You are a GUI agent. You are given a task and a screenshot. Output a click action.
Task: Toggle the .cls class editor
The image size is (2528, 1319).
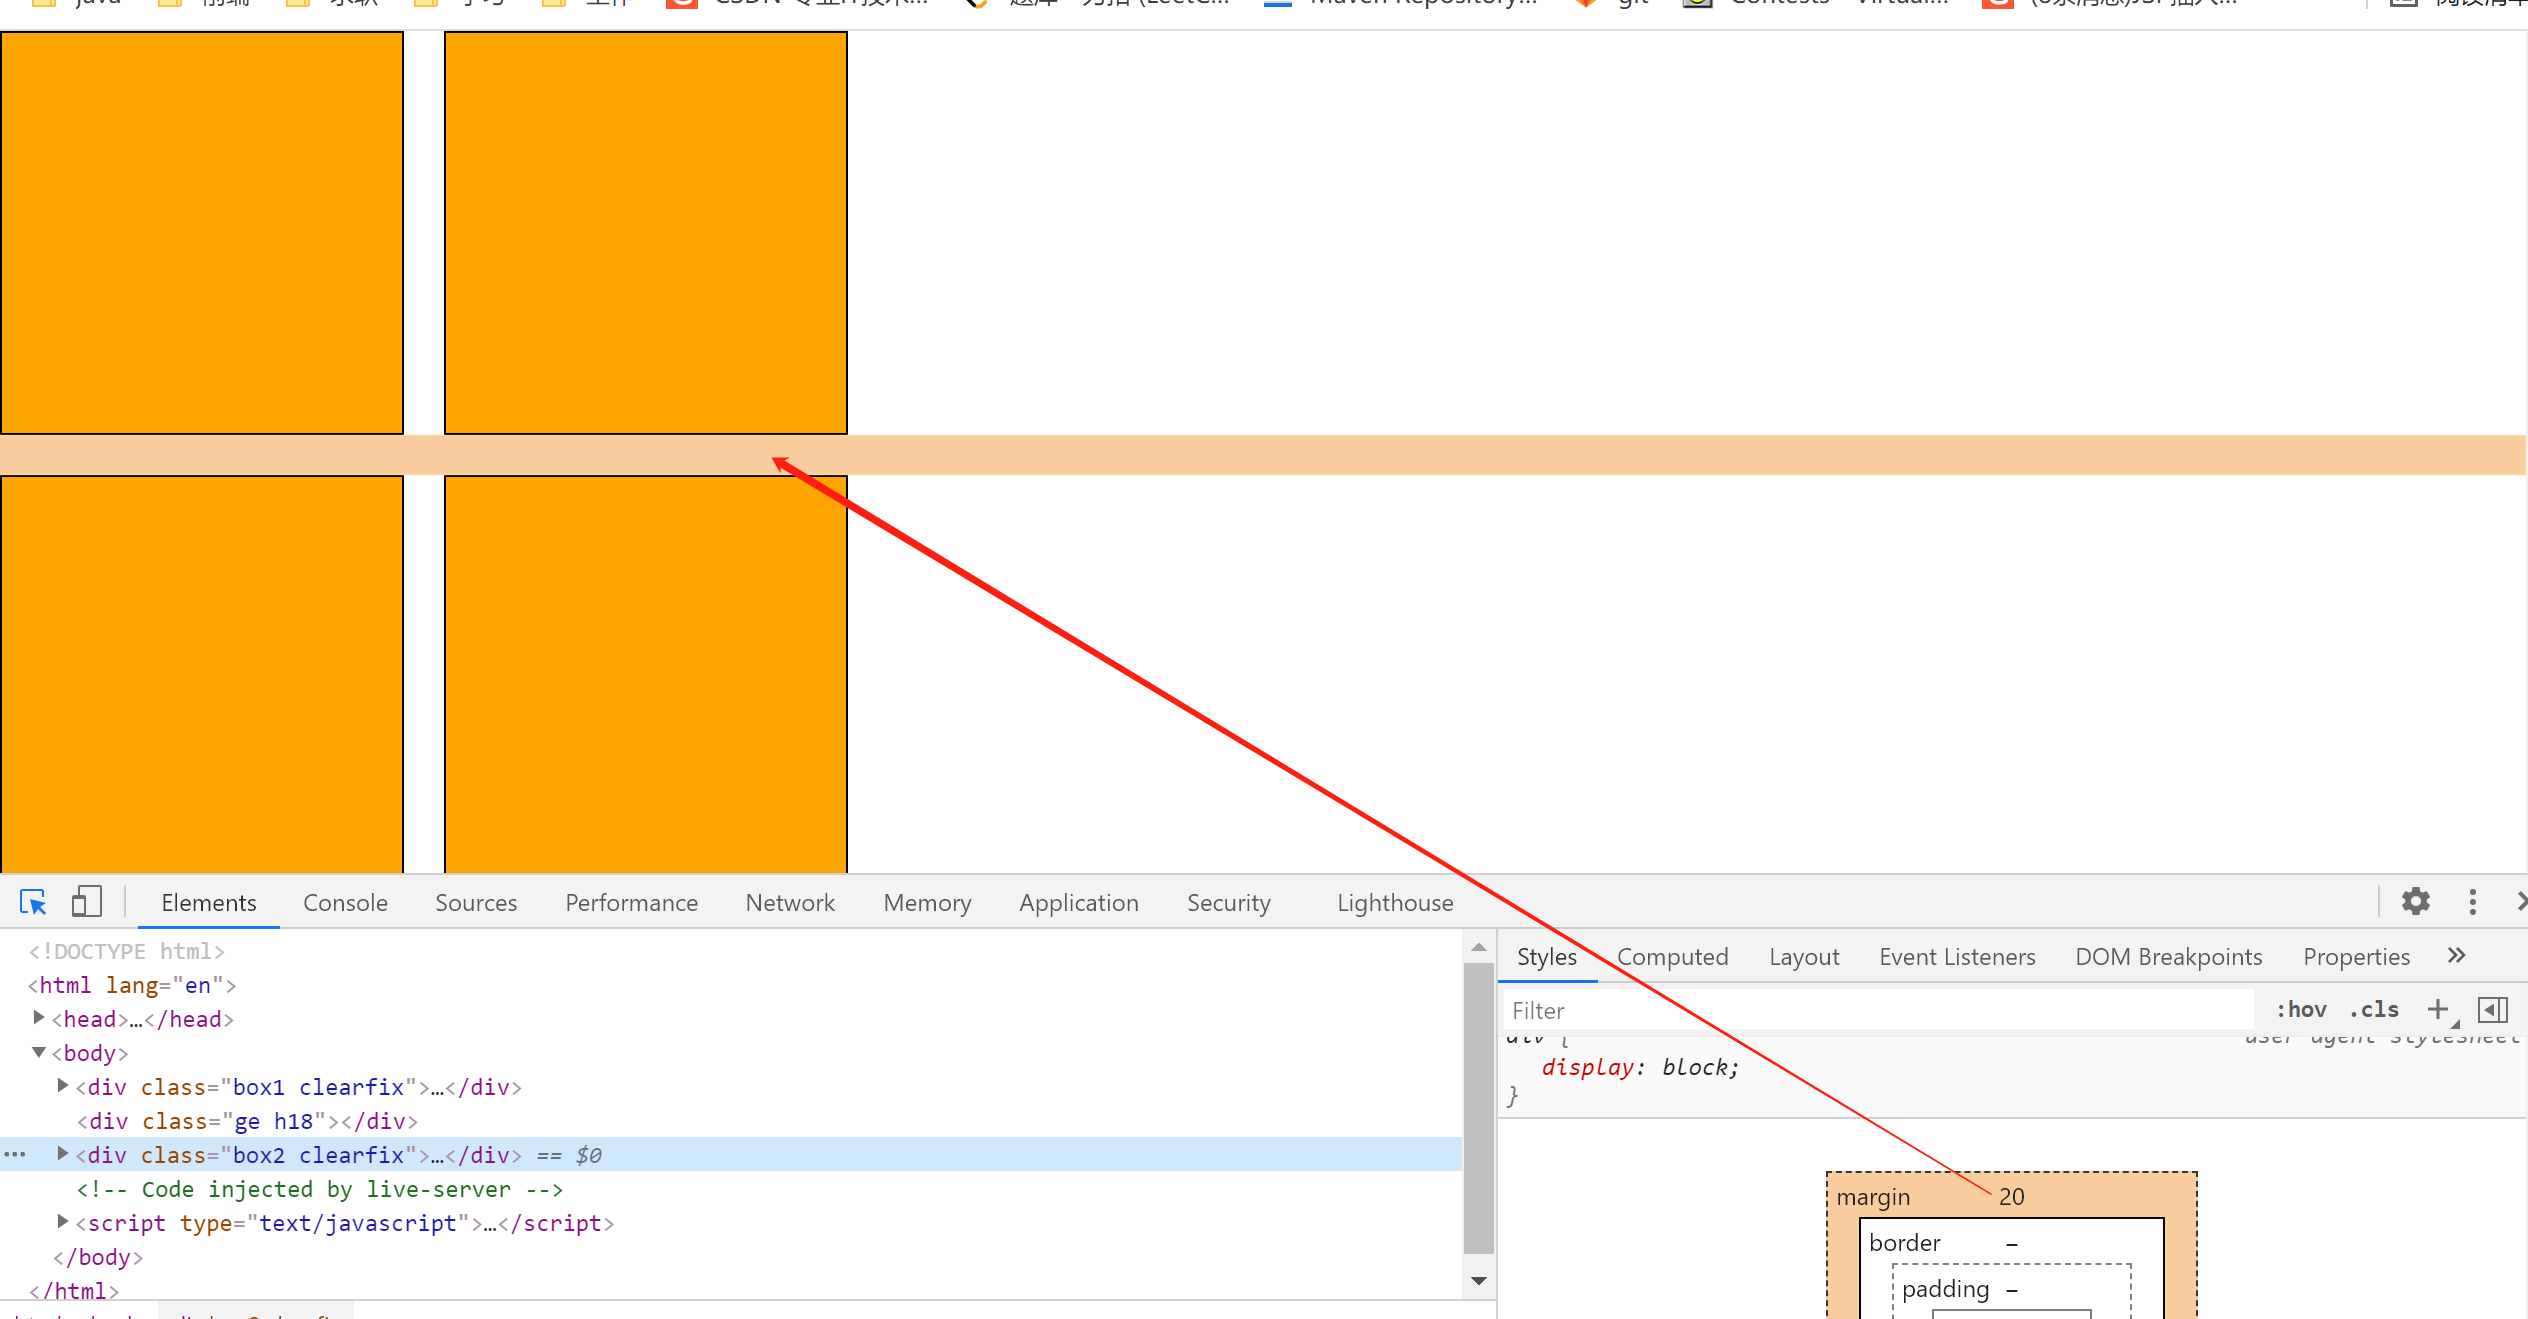[2374, 1010]
